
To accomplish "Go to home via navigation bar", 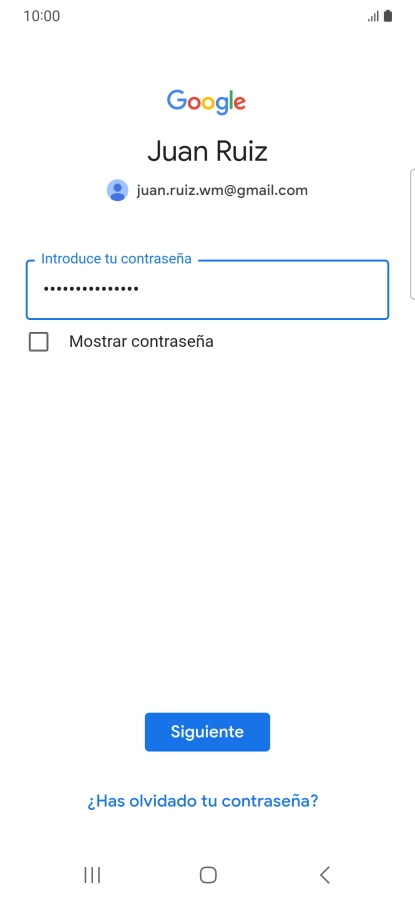I will [208, 875].
